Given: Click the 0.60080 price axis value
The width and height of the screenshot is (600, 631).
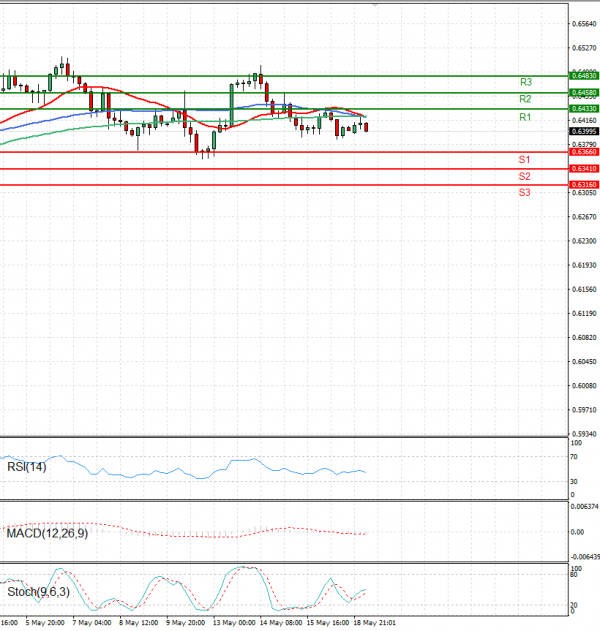Looking at the screenshot, I should click(x=584, y=386).
